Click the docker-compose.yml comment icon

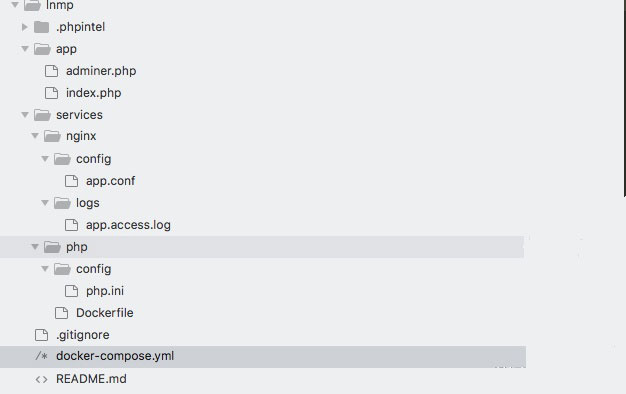point(42,356)
